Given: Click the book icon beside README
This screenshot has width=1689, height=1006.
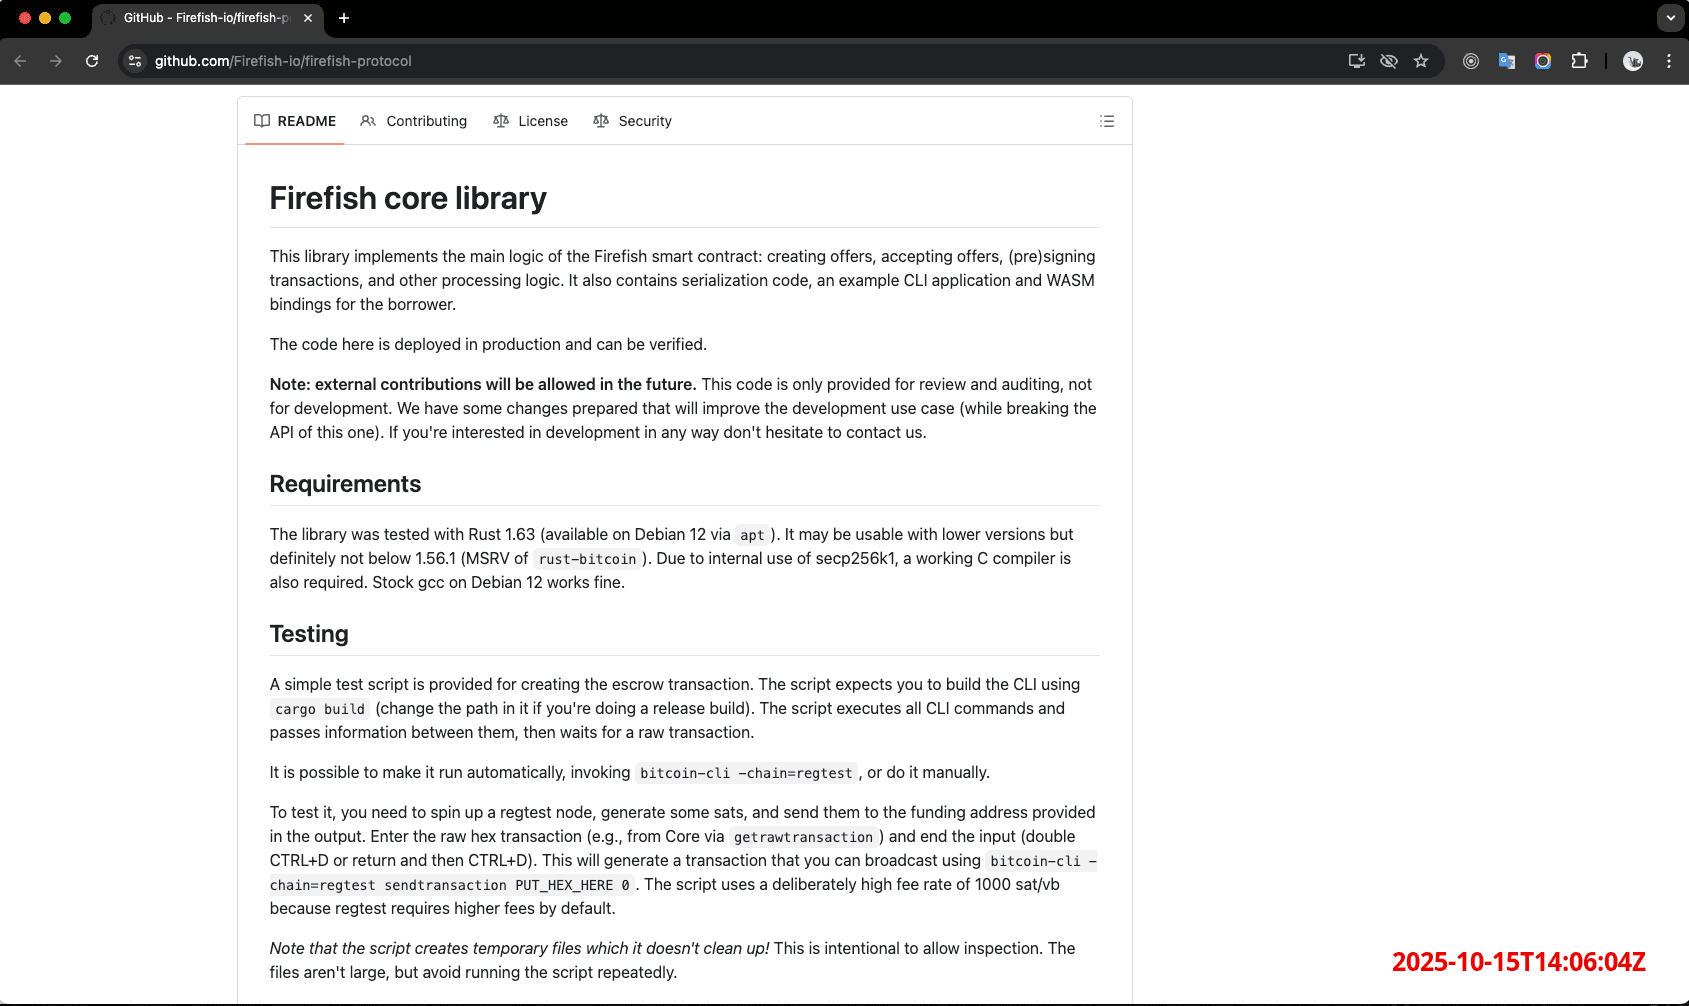Looking at the screenshot, I should [x=262, y=121].
